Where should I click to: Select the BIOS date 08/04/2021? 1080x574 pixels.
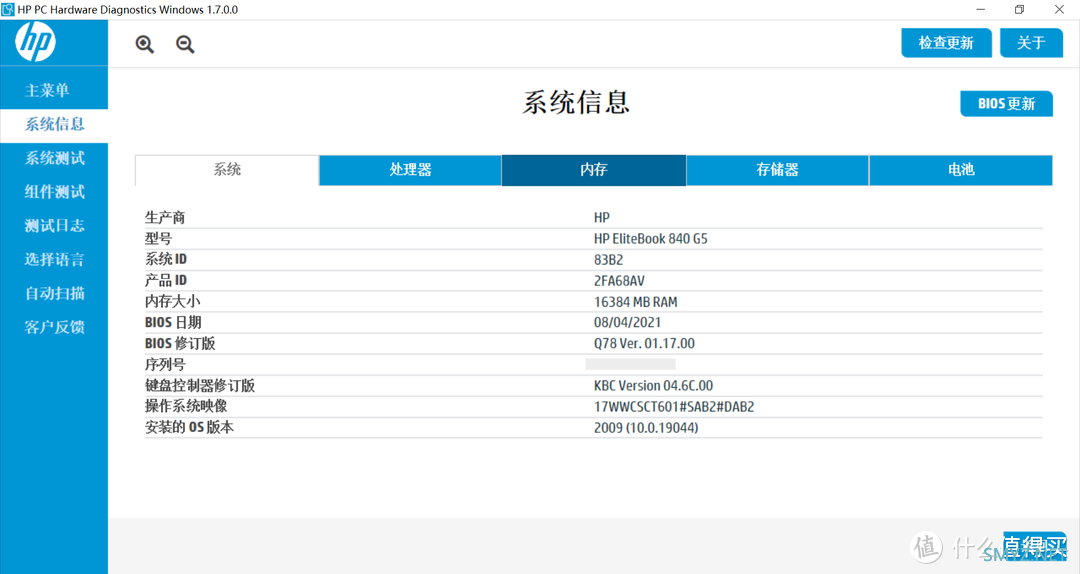click(x=627, y=322)
